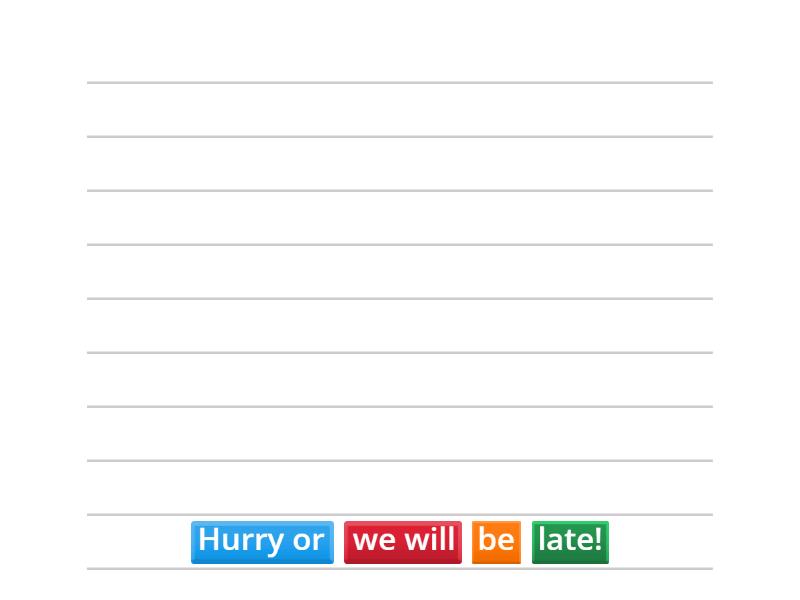Click the second empty lined row from top

[x=400, y=164]
